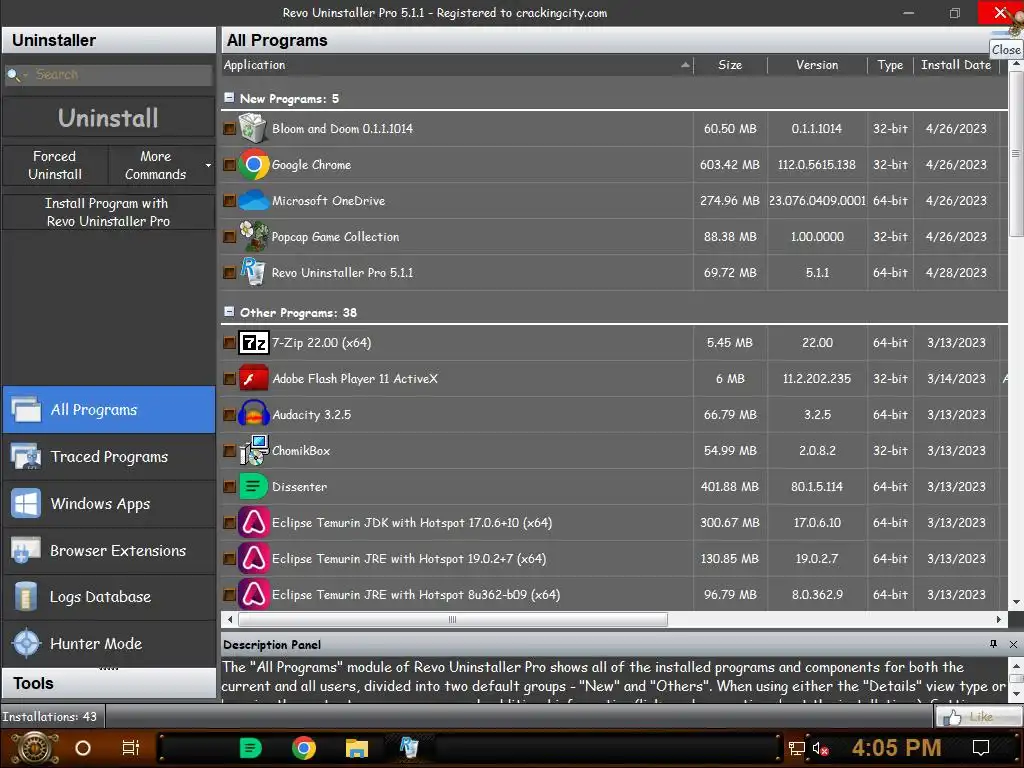The height and width of the screenshot is (768, 1024).
Task: Check the Google Chrome checkbox
Action: (229, 165)
